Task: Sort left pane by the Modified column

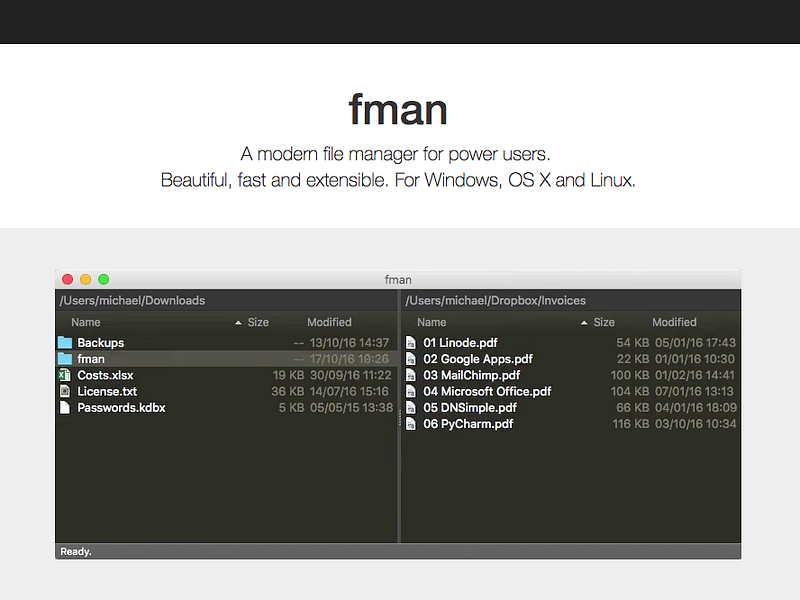Action: 329,322
